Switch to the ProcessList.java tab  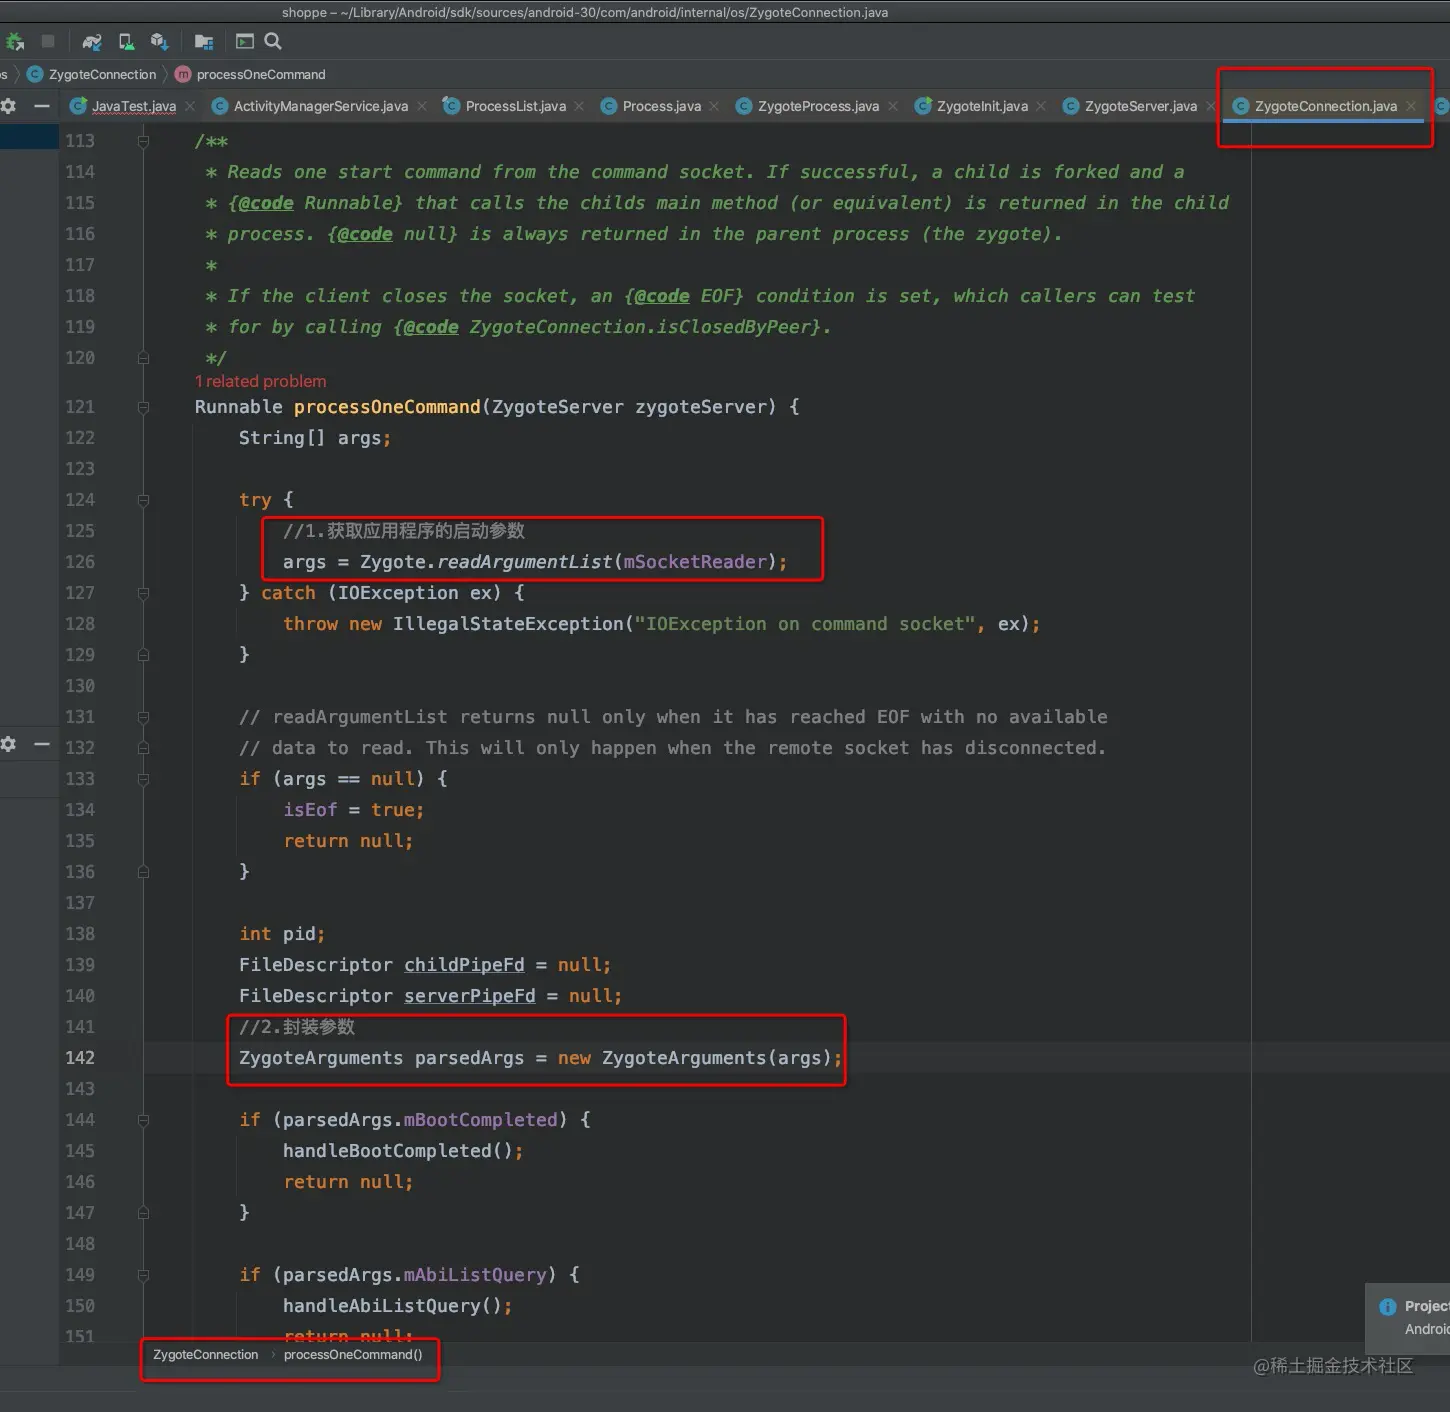click(x=516, y=106)
